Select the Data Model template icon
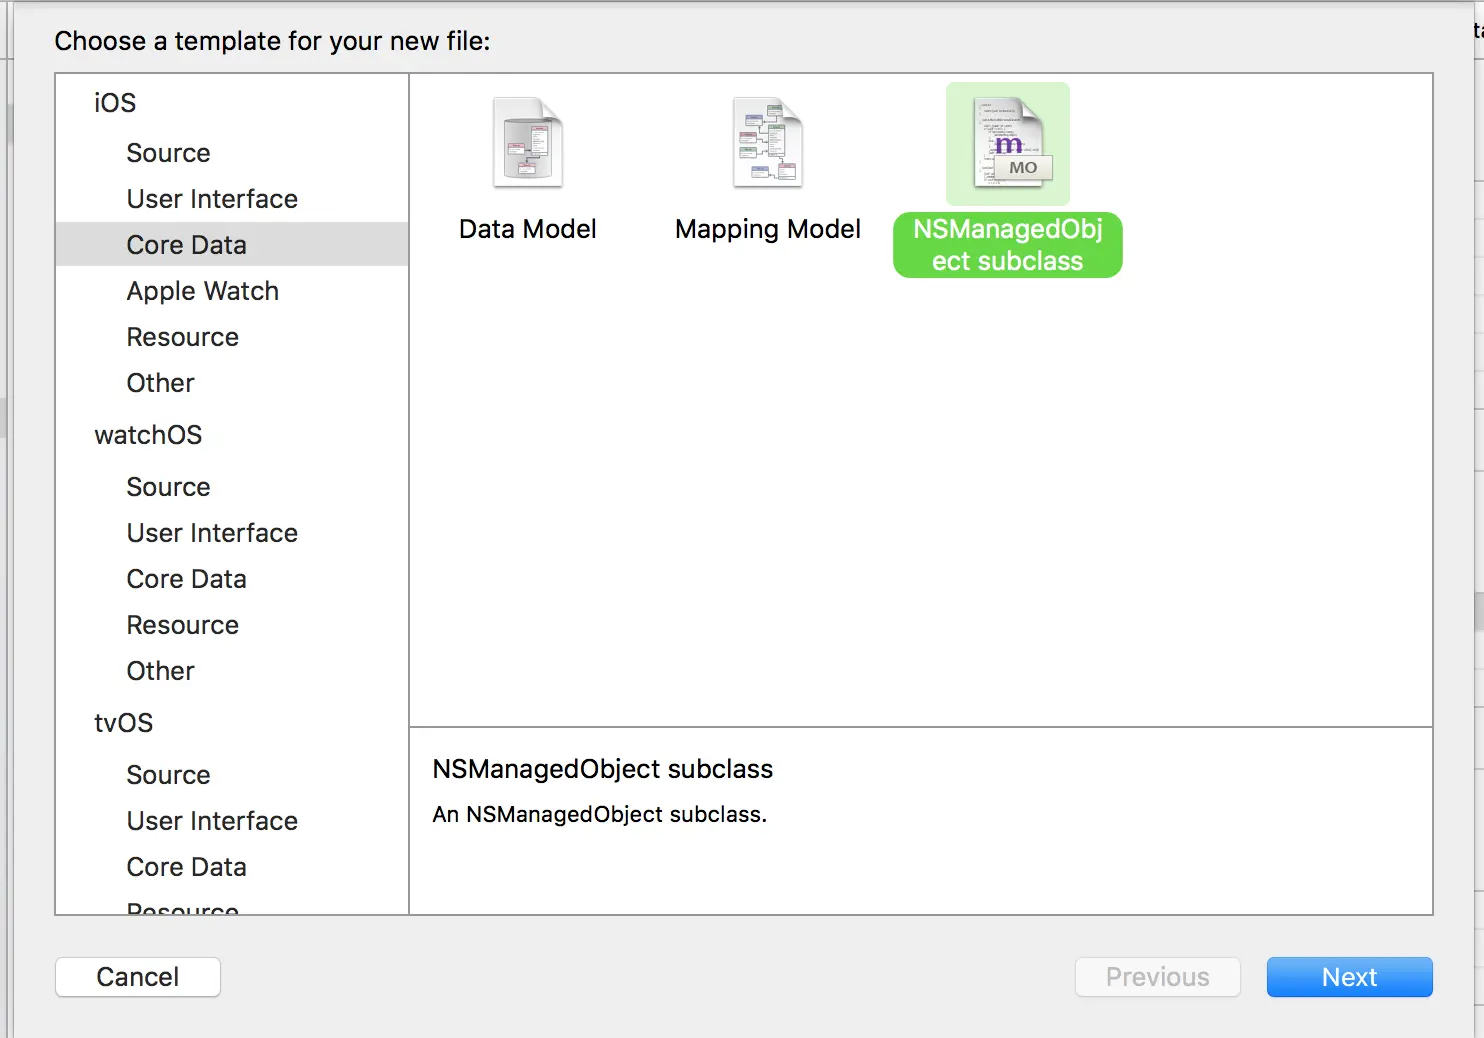 tap(528, 143)
